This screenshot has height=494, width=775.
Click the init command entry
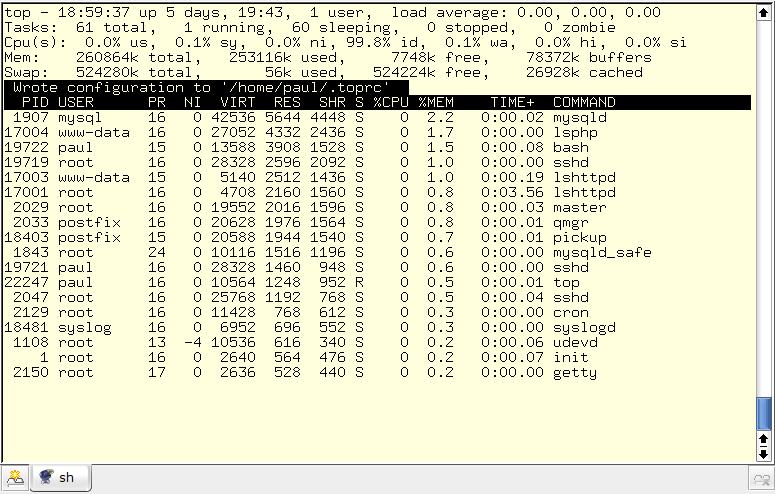click(571, 357)
